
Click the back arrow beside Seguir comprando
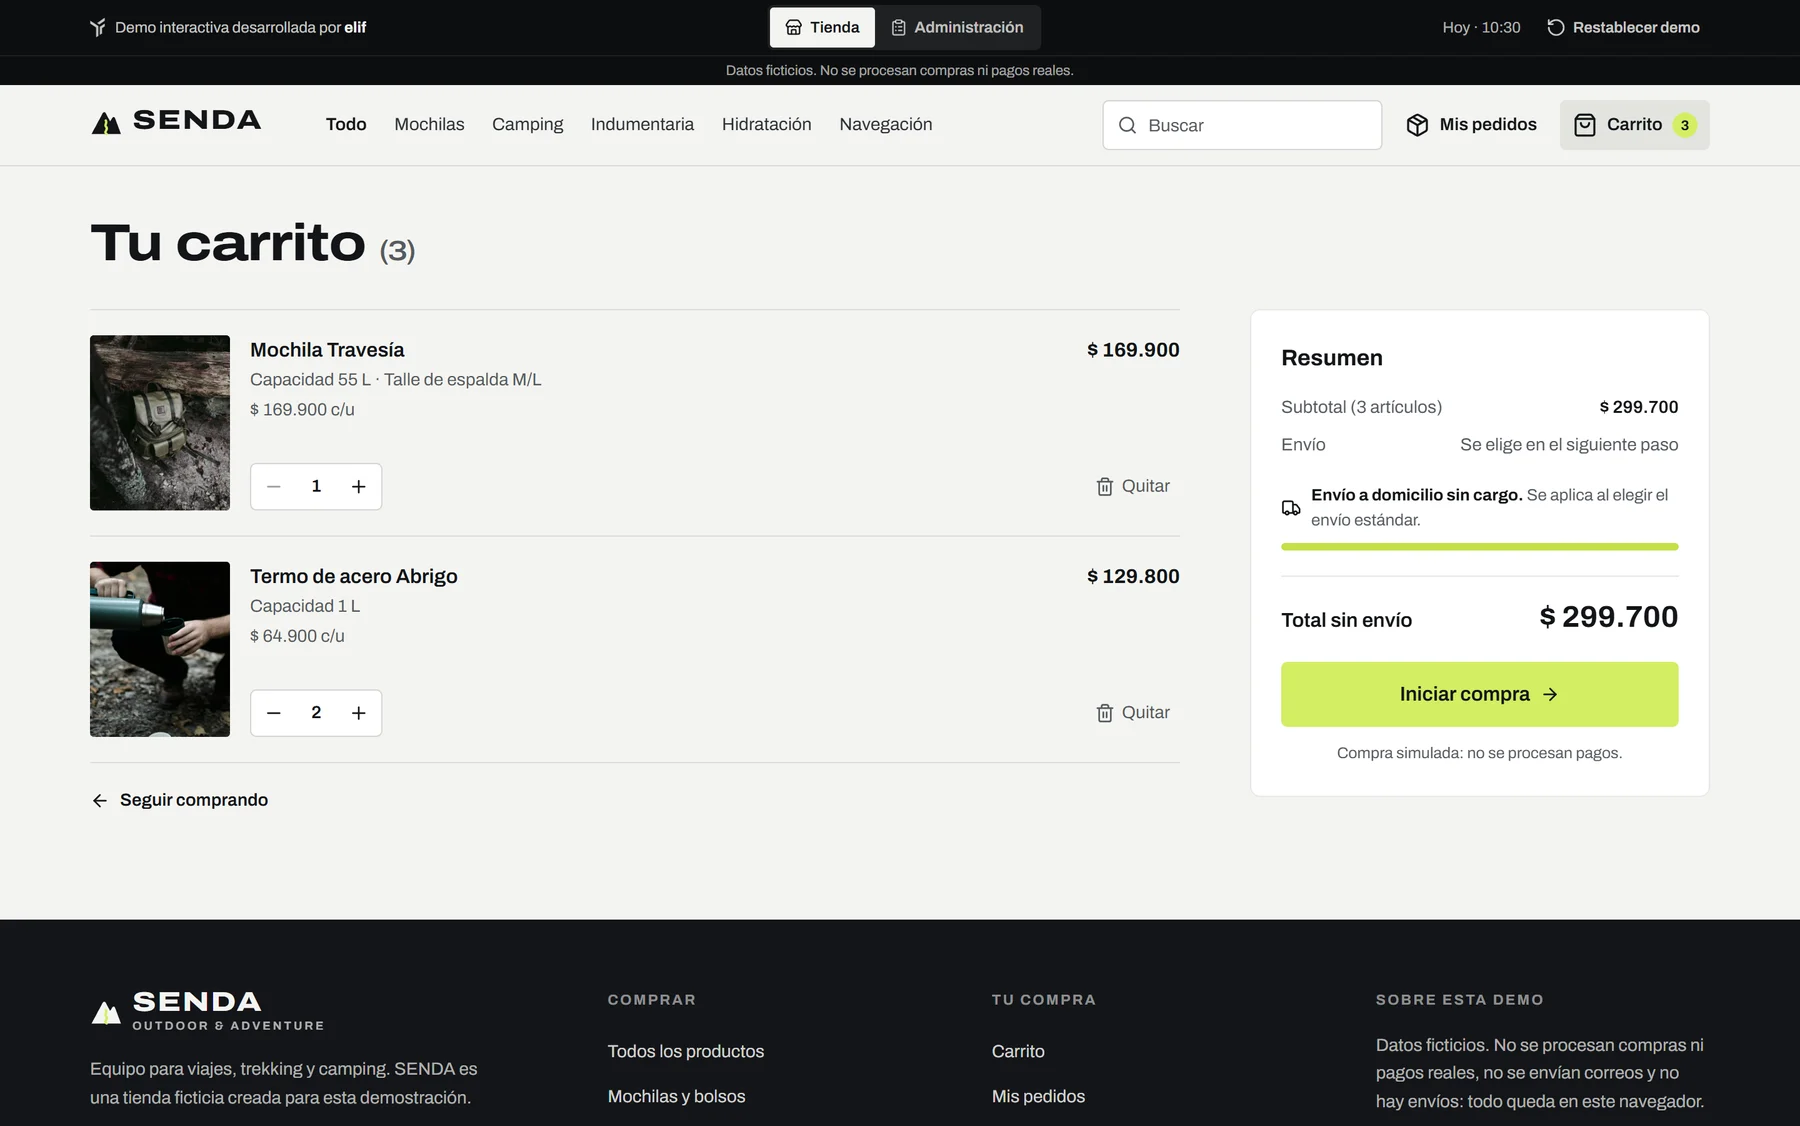coord(100,800)
